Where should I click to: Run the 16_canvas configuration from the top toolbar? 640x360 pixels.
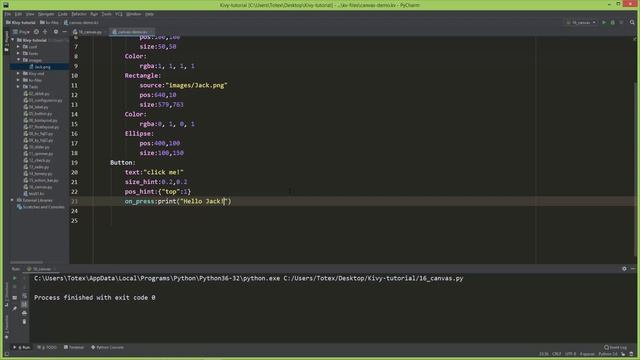[604, 22]
